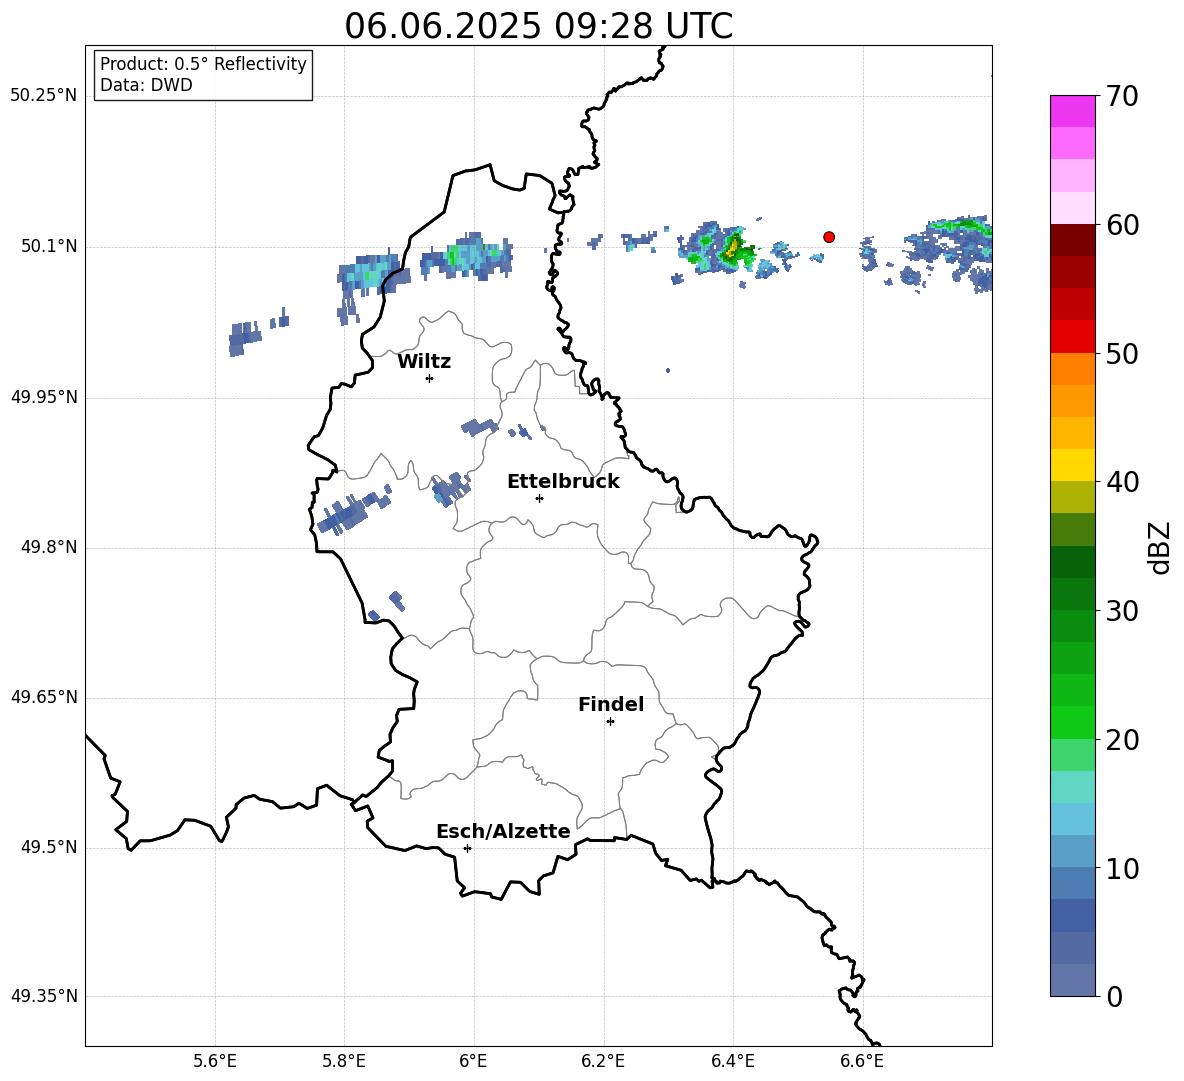Click the Findel city label
This screenshot has width=1184, height=1081.
(x=611, y=704)
